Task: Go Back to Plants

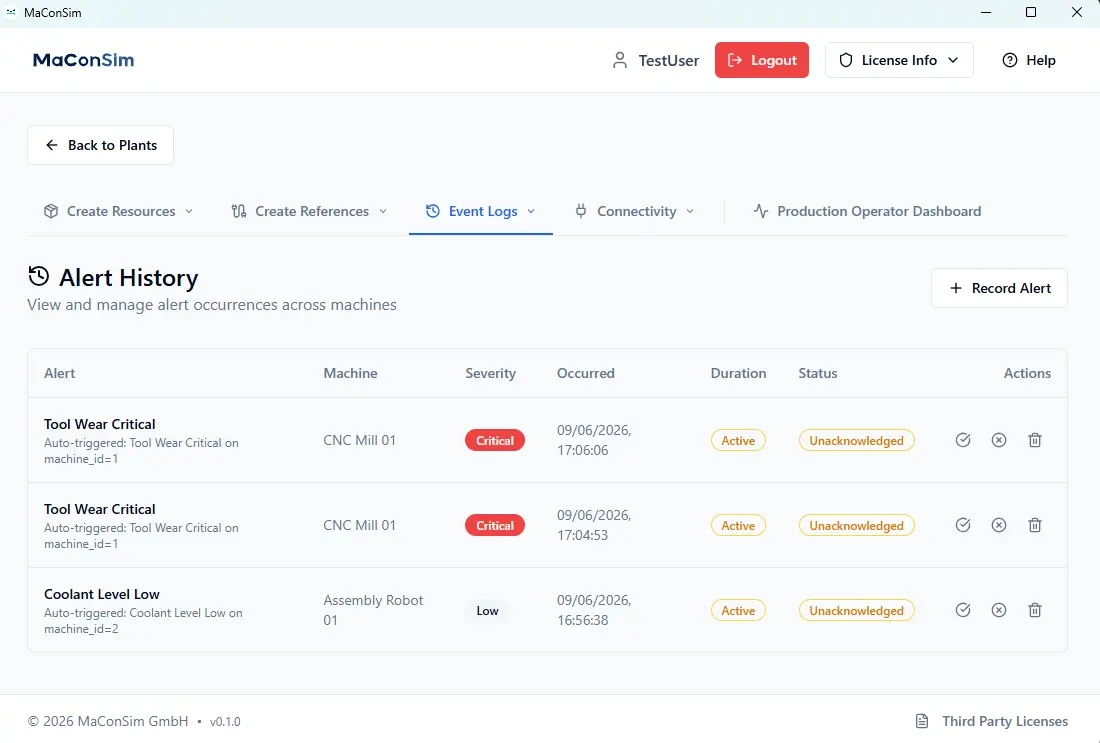Action: (x=100, y=145)
